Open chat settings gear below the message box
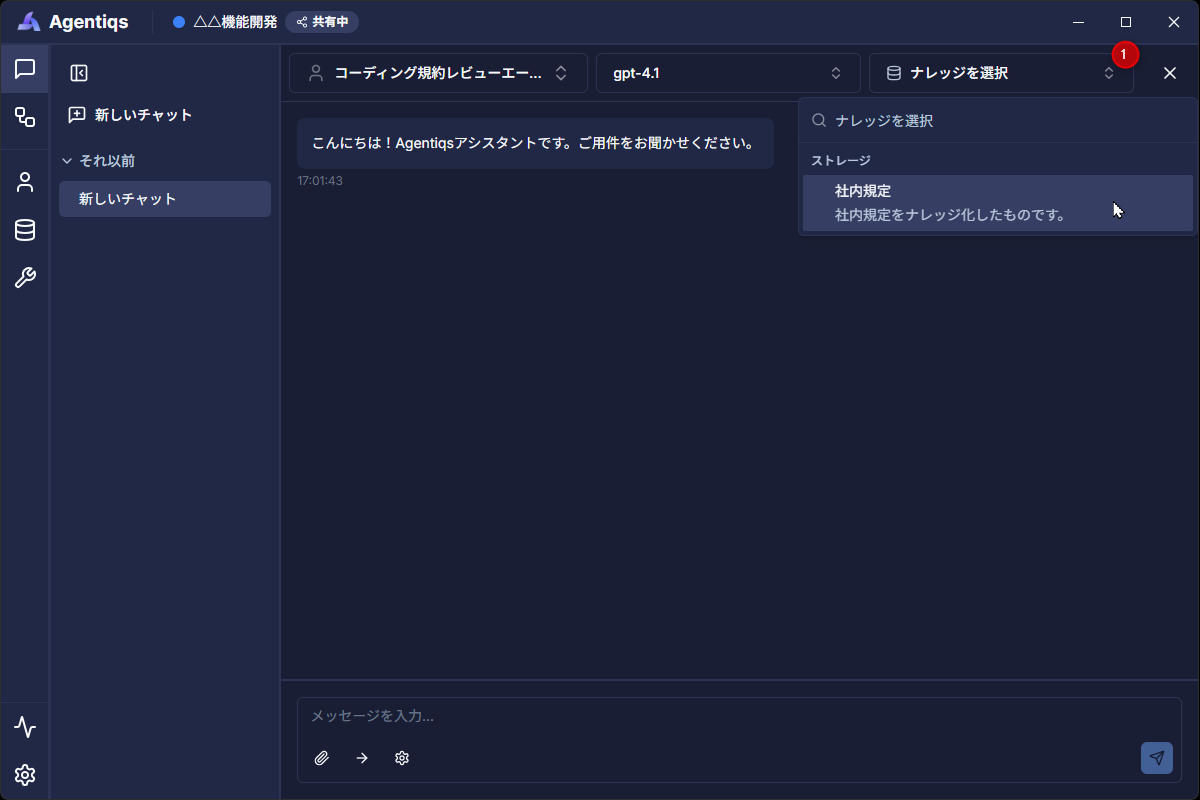The width and height of the screenshot is (1200, 800). click(402, 758)
